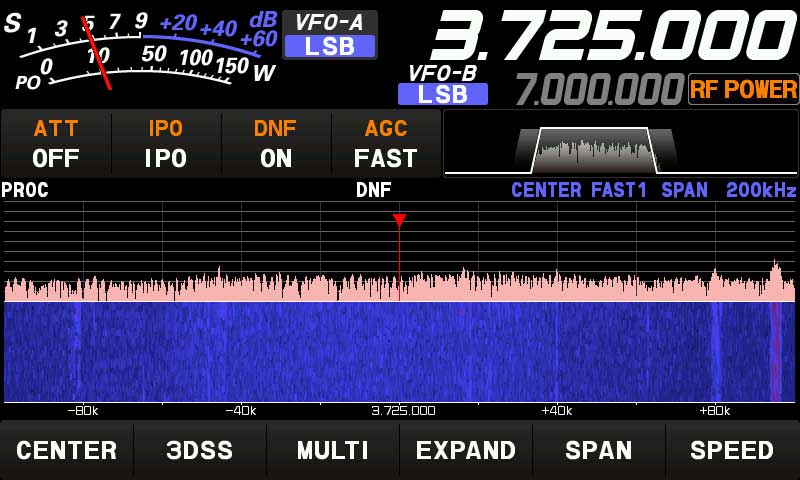
Task: Tap the 3.725.000 VFO-A frequency readout
Action: pyautogui.click(x=612, y=38)
